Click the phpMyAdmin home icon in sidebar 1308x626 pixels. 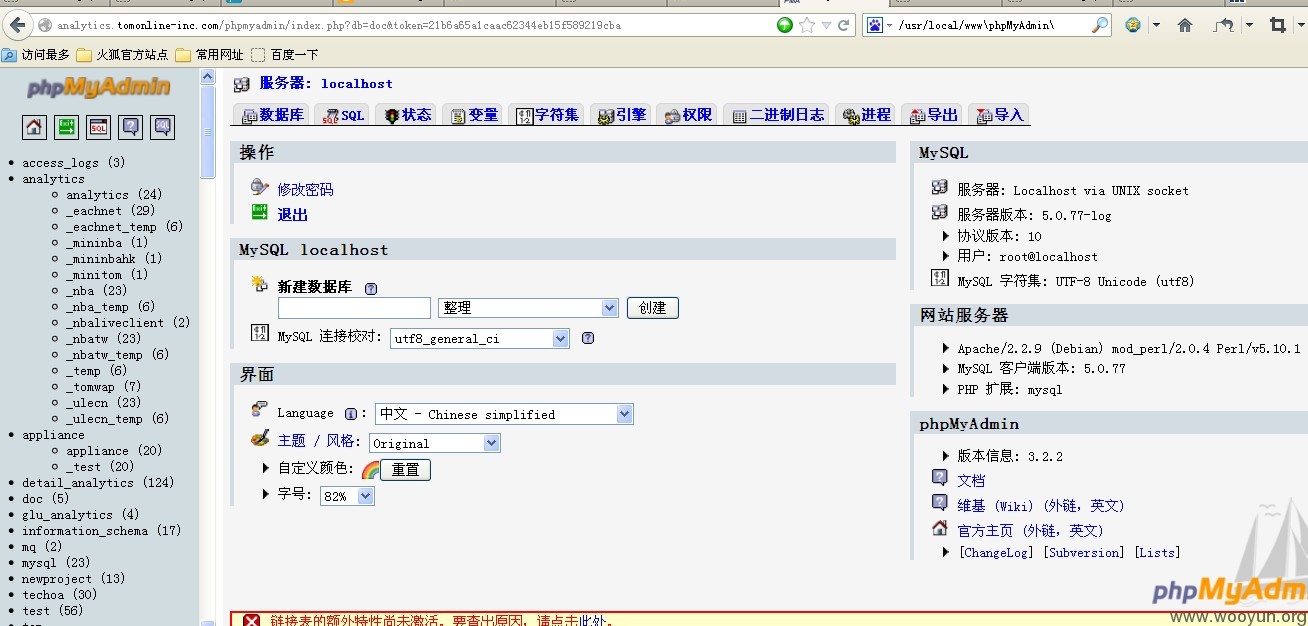[35, 127]
